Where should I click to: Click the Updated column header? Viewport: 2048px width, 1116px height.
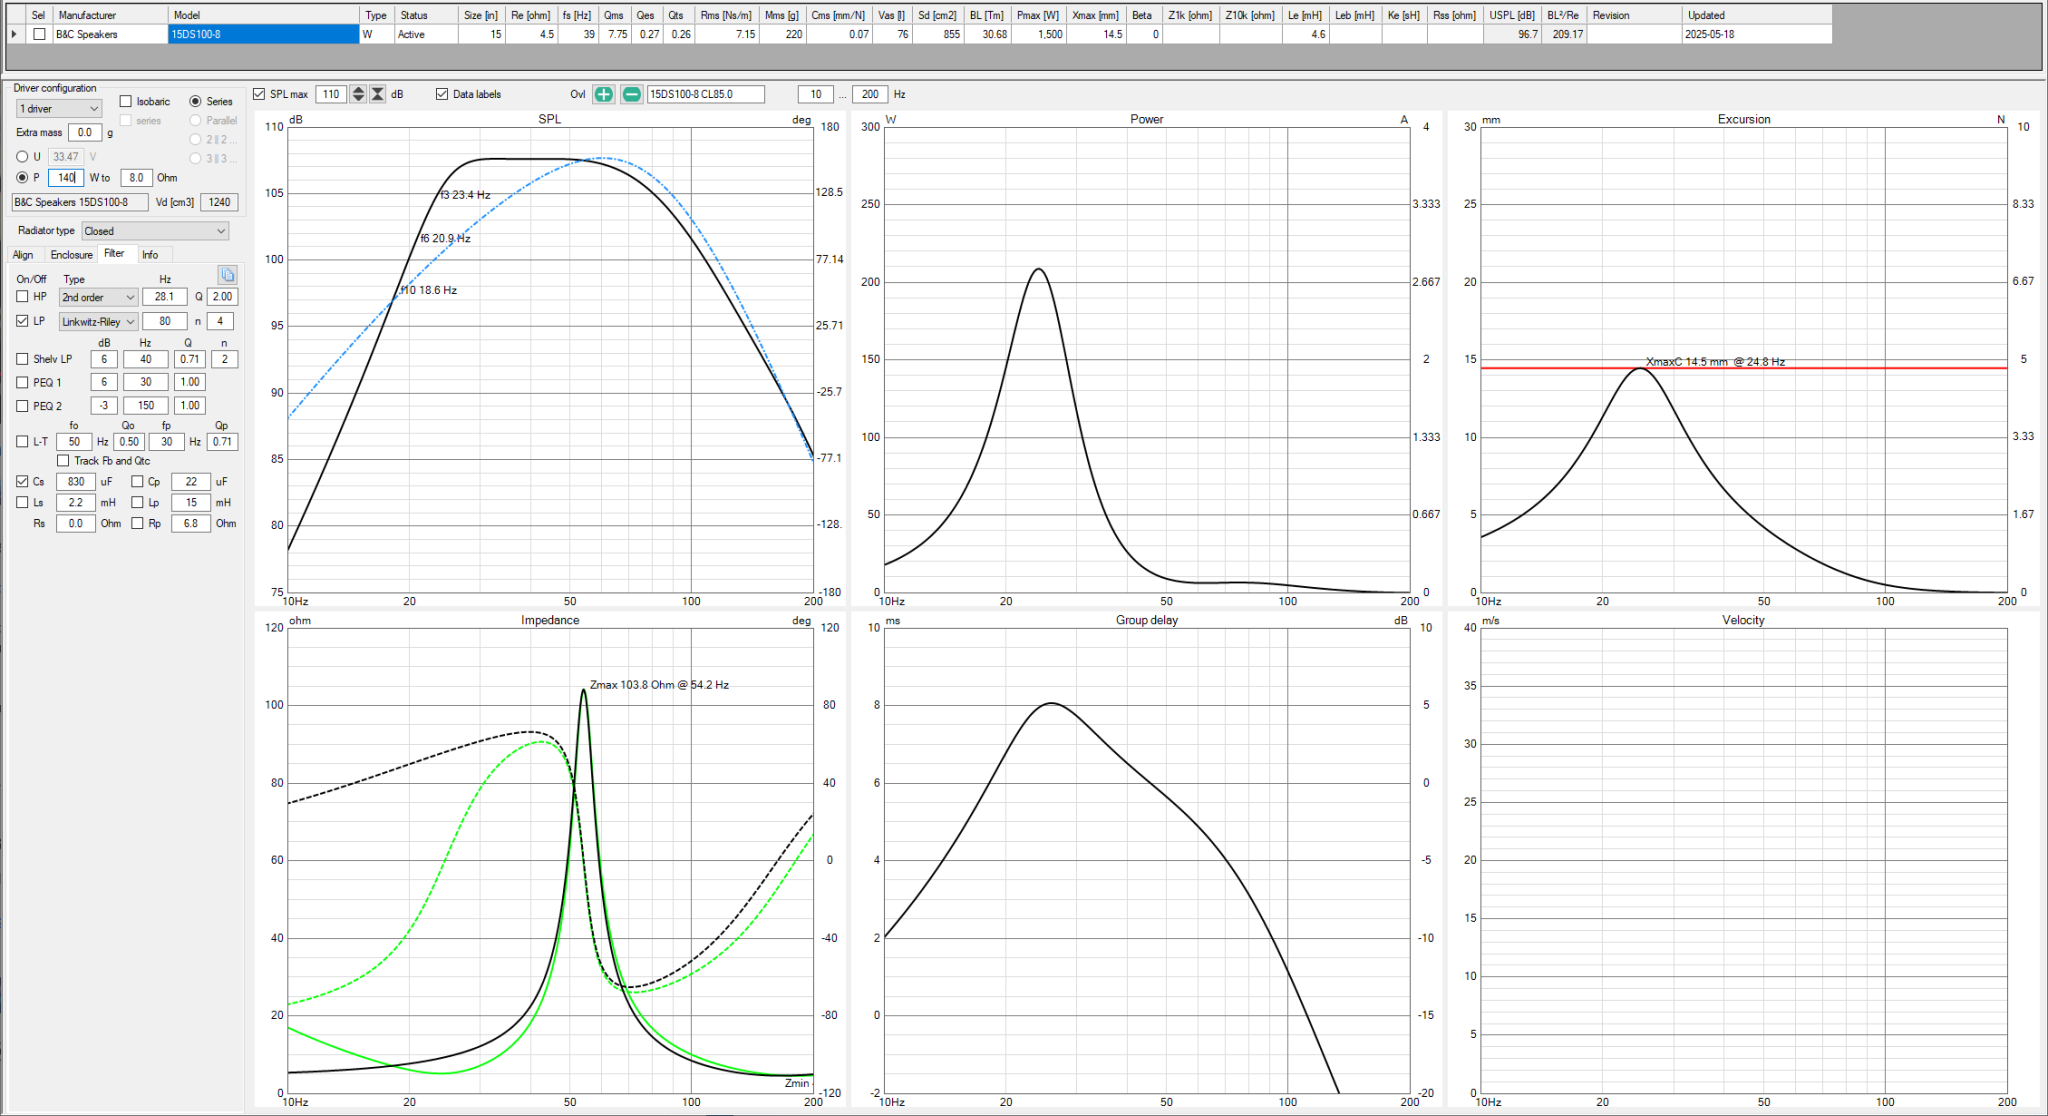1757,15
